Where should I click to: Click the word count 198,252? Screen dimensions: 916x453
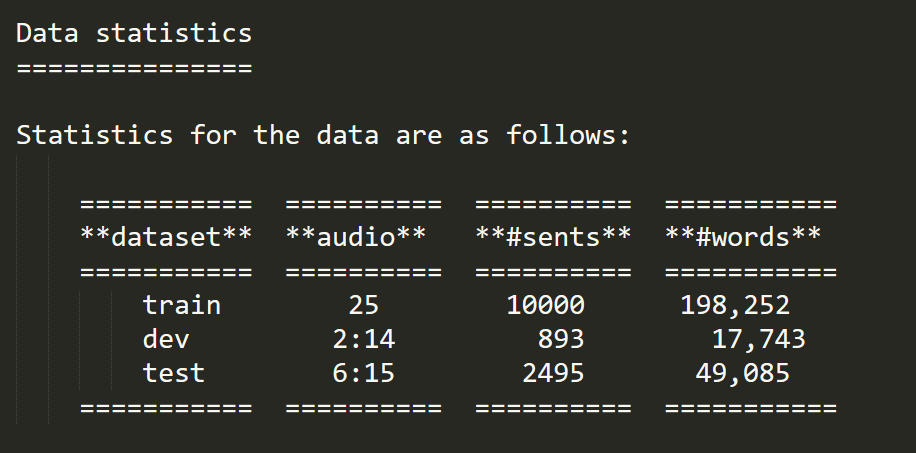[x=735, y=306]
